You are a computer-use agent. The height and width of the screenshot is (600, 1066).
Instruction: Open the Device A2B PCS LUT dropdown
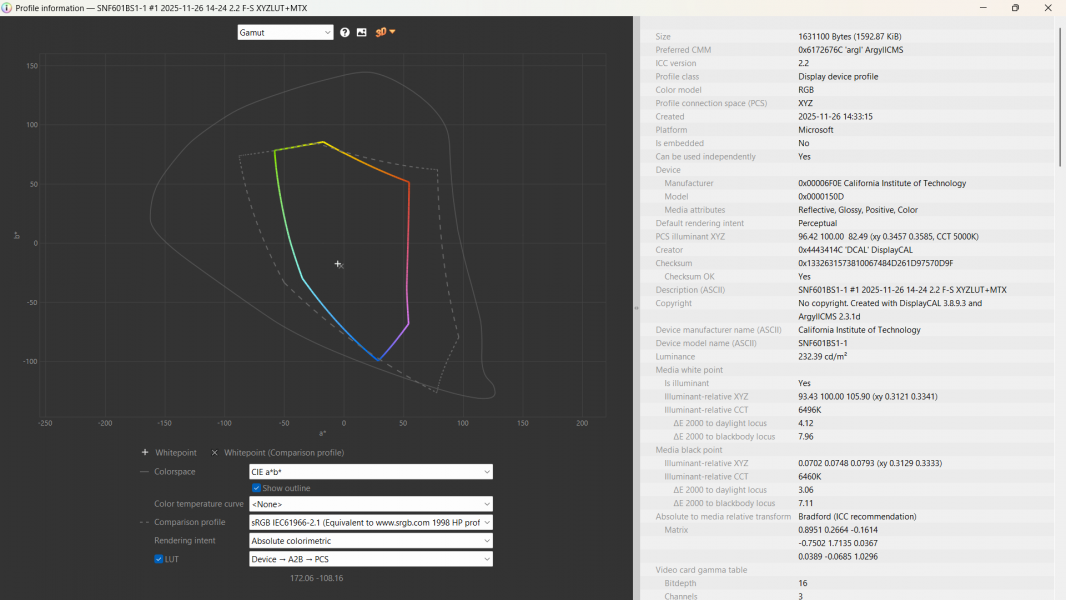(x=370, y=559)
